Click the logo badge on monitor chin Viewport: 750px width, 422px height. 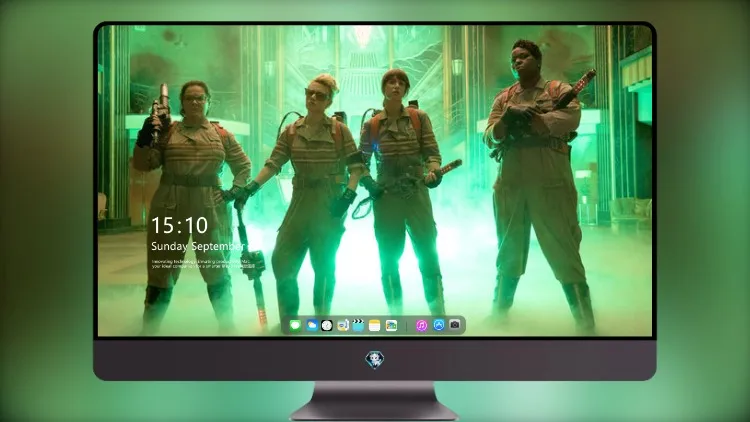pyautogui.click(x=375, y=360)
